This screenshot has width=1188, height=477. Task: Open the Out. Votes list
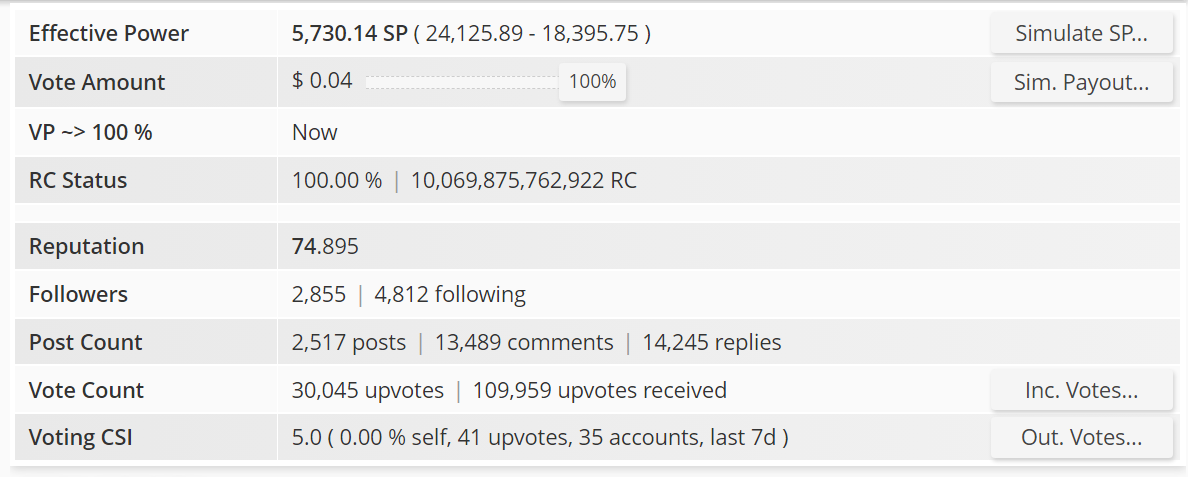point(1081,438)
